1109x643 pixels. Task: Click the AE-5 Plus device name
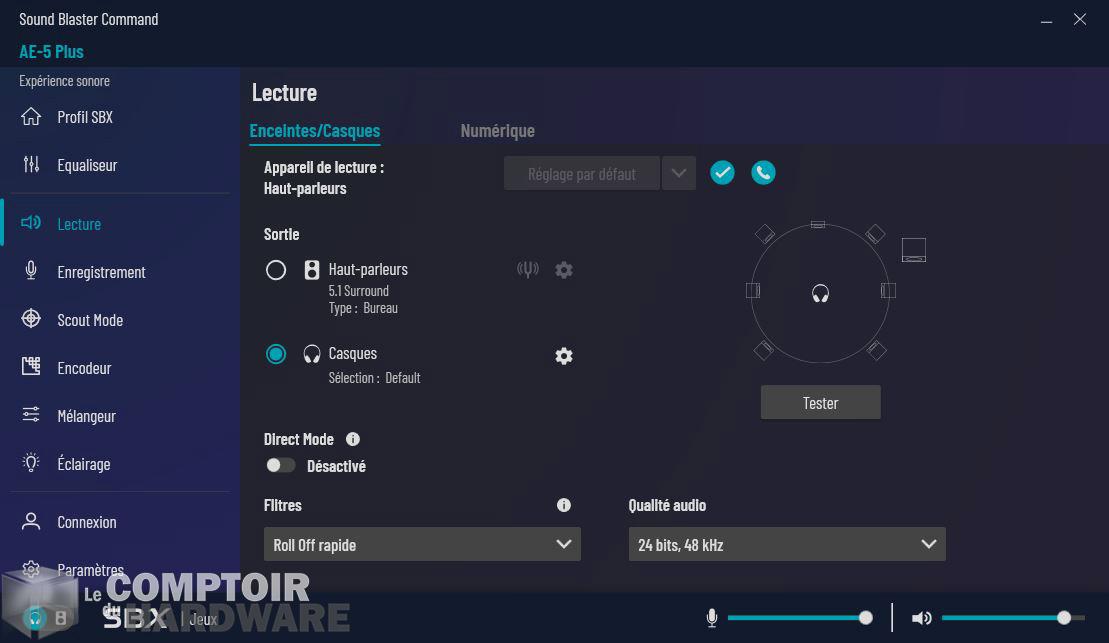click(51, 52)
